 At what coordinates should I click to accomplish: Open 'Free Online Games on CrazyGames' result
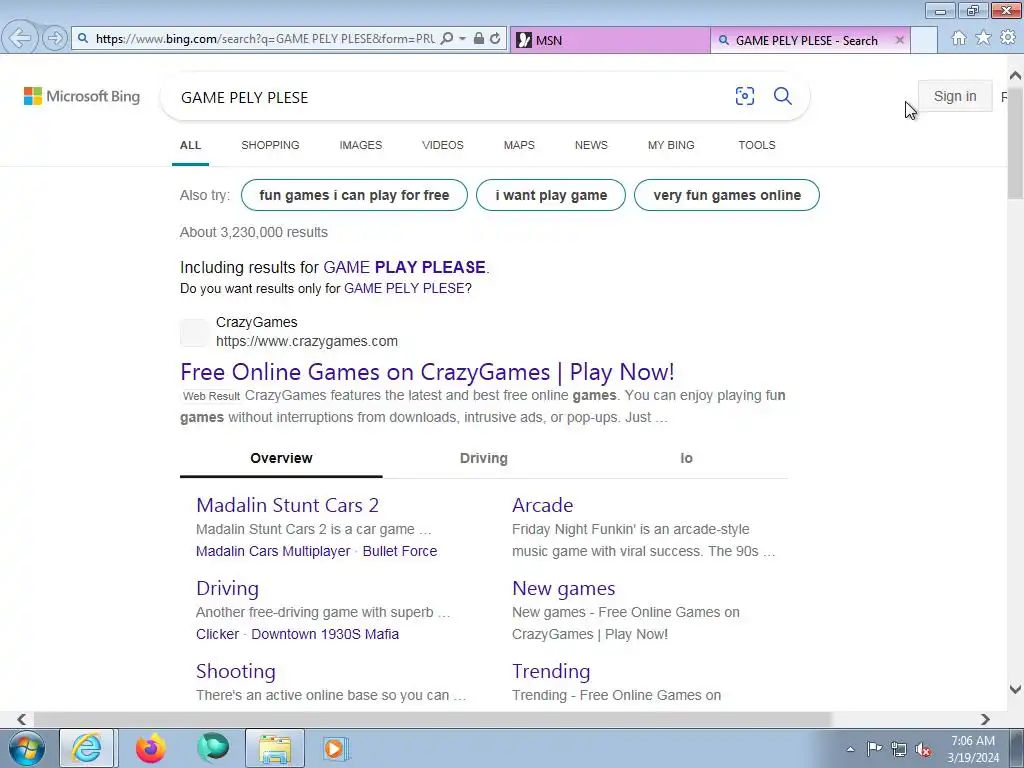pyautogui.click(x=427, y=372)
